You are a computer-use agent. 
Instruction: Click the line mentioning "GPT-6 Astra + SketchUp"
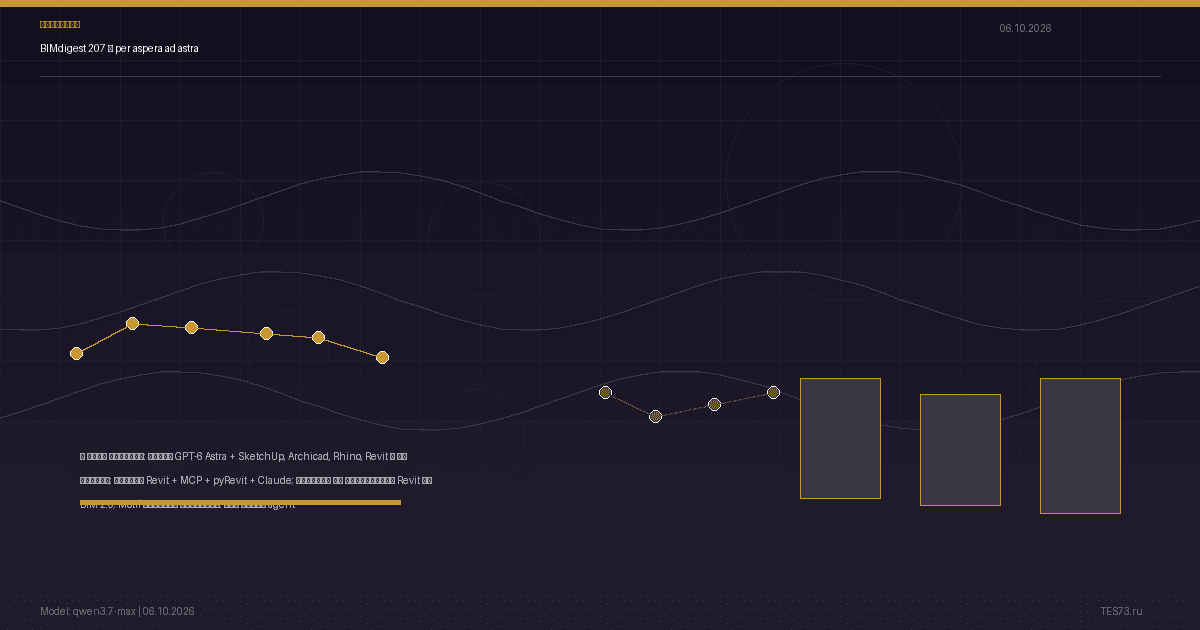[243, 456]
